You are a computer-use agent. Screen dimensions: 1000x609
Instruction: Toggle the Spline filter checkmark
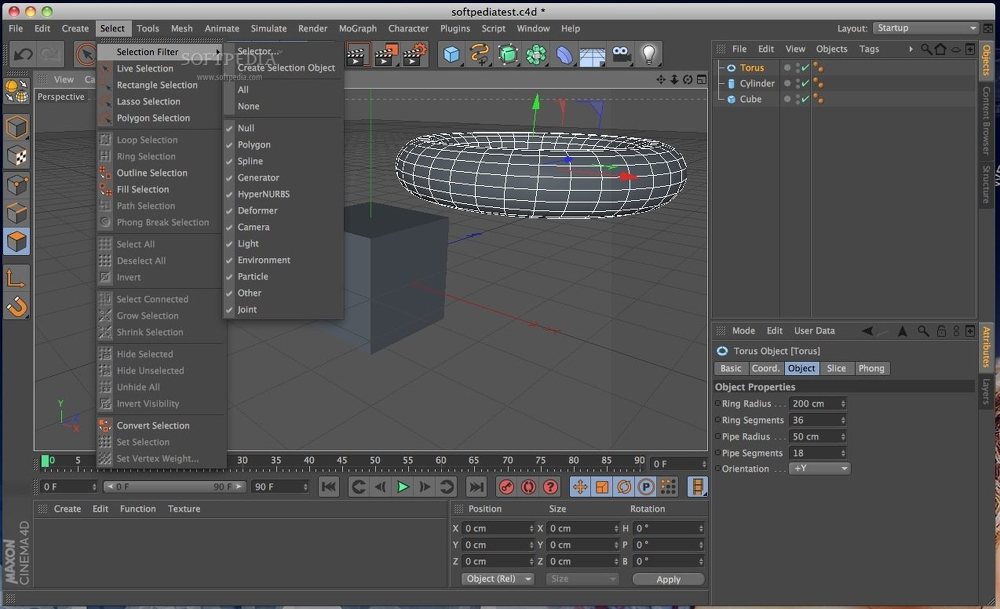click(230, 161)
